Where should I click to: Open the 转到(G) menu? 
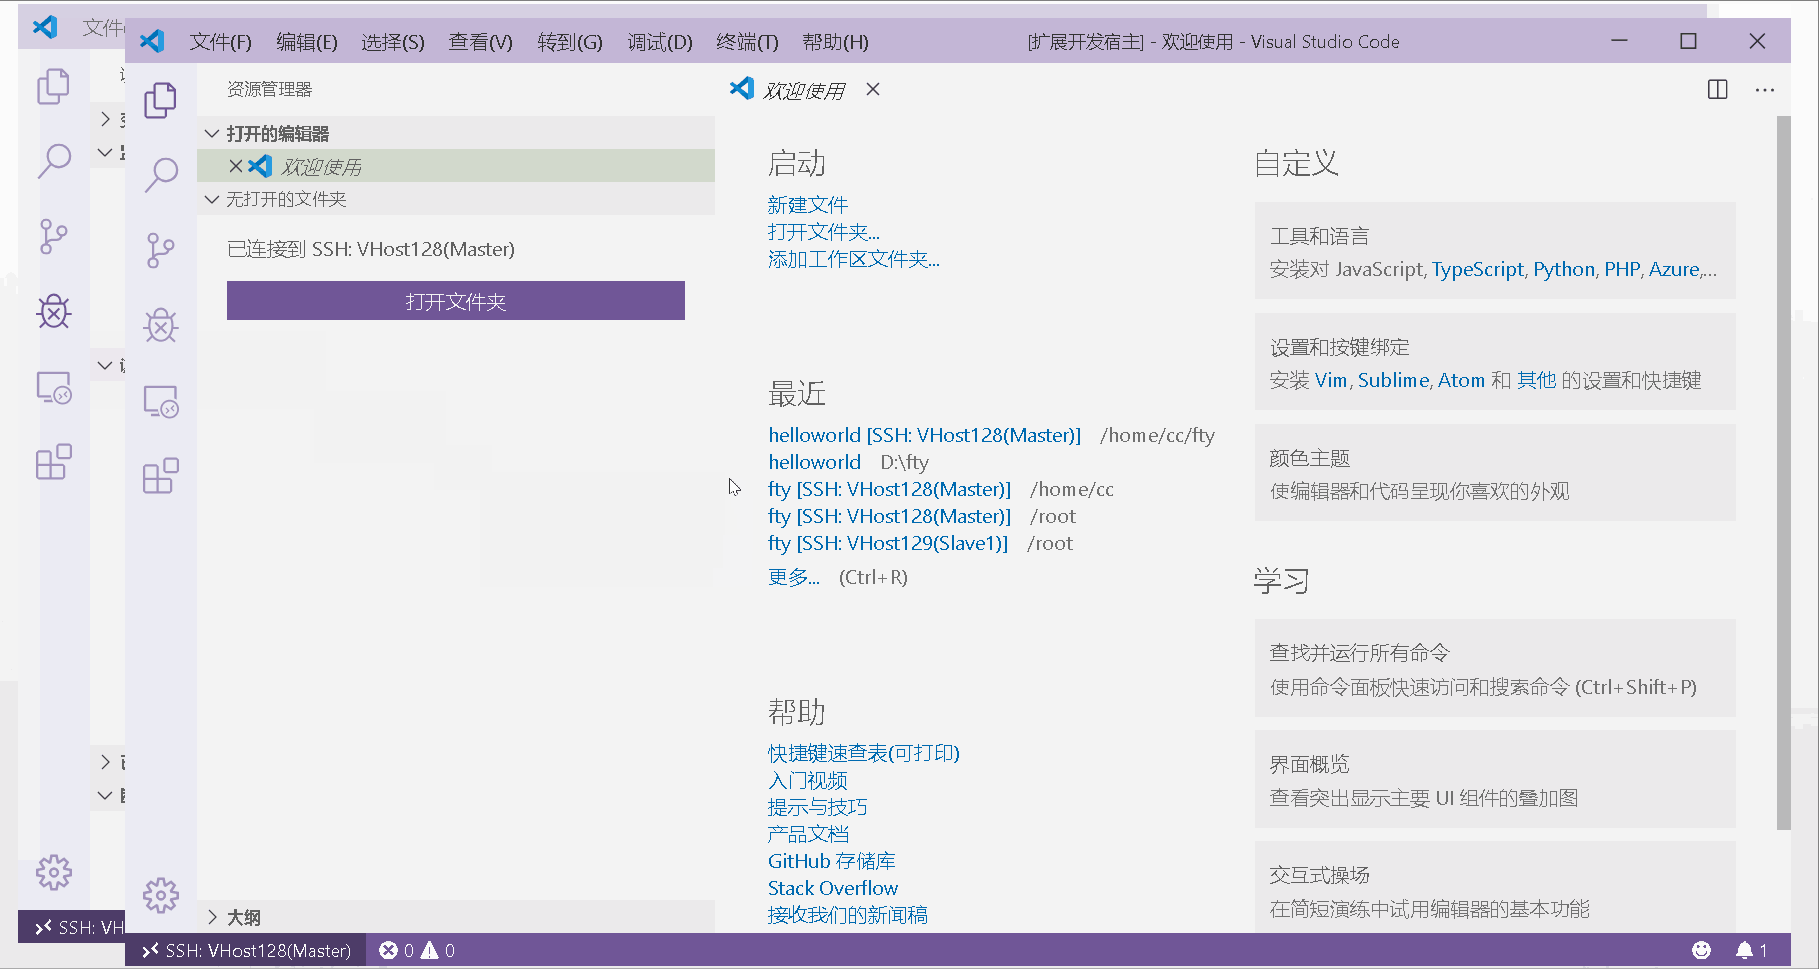click(x=570, y=42)
